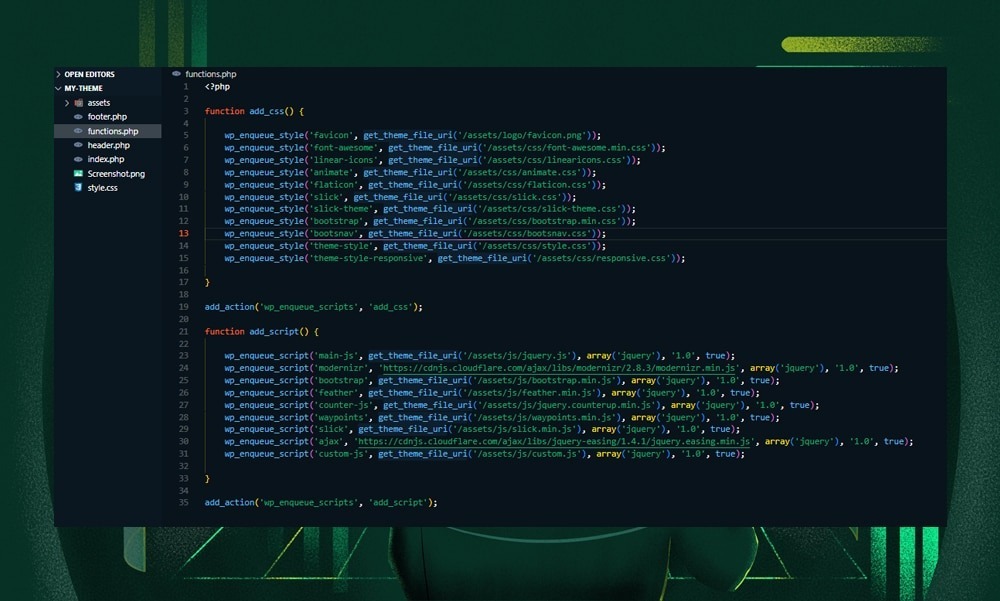The image size is (1000, 601).
Task: Click line number 13 in the gutter
Action: click(x=183, y=233)
